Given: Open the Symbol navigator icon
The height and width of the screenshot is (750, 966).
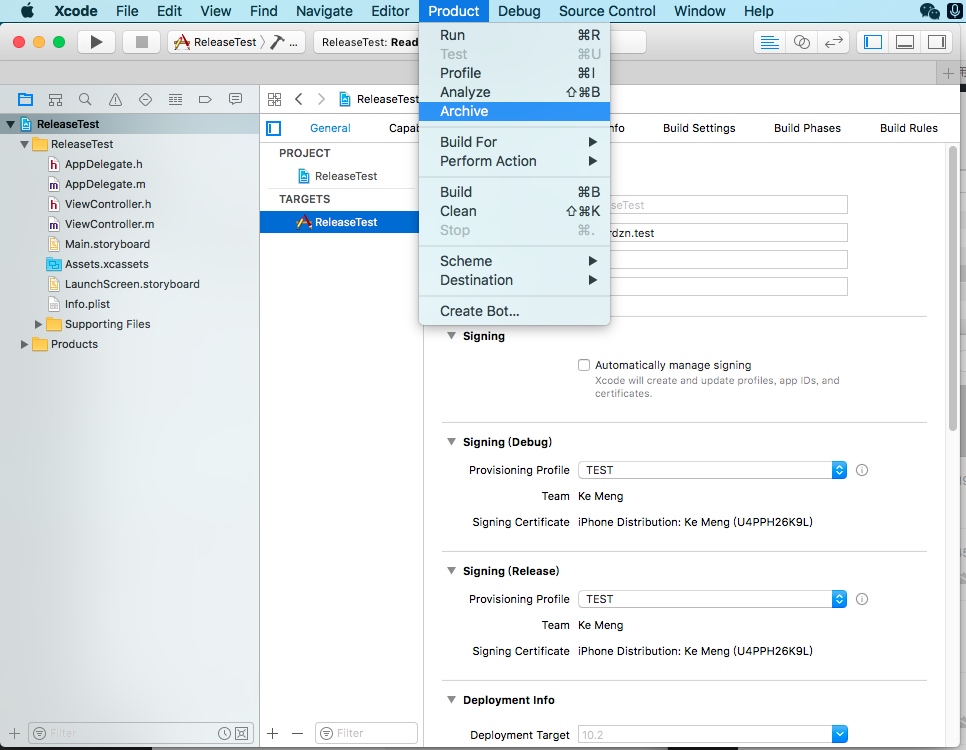Looking at the screenshot, I should pyautogui.click(x=55, y=99).
